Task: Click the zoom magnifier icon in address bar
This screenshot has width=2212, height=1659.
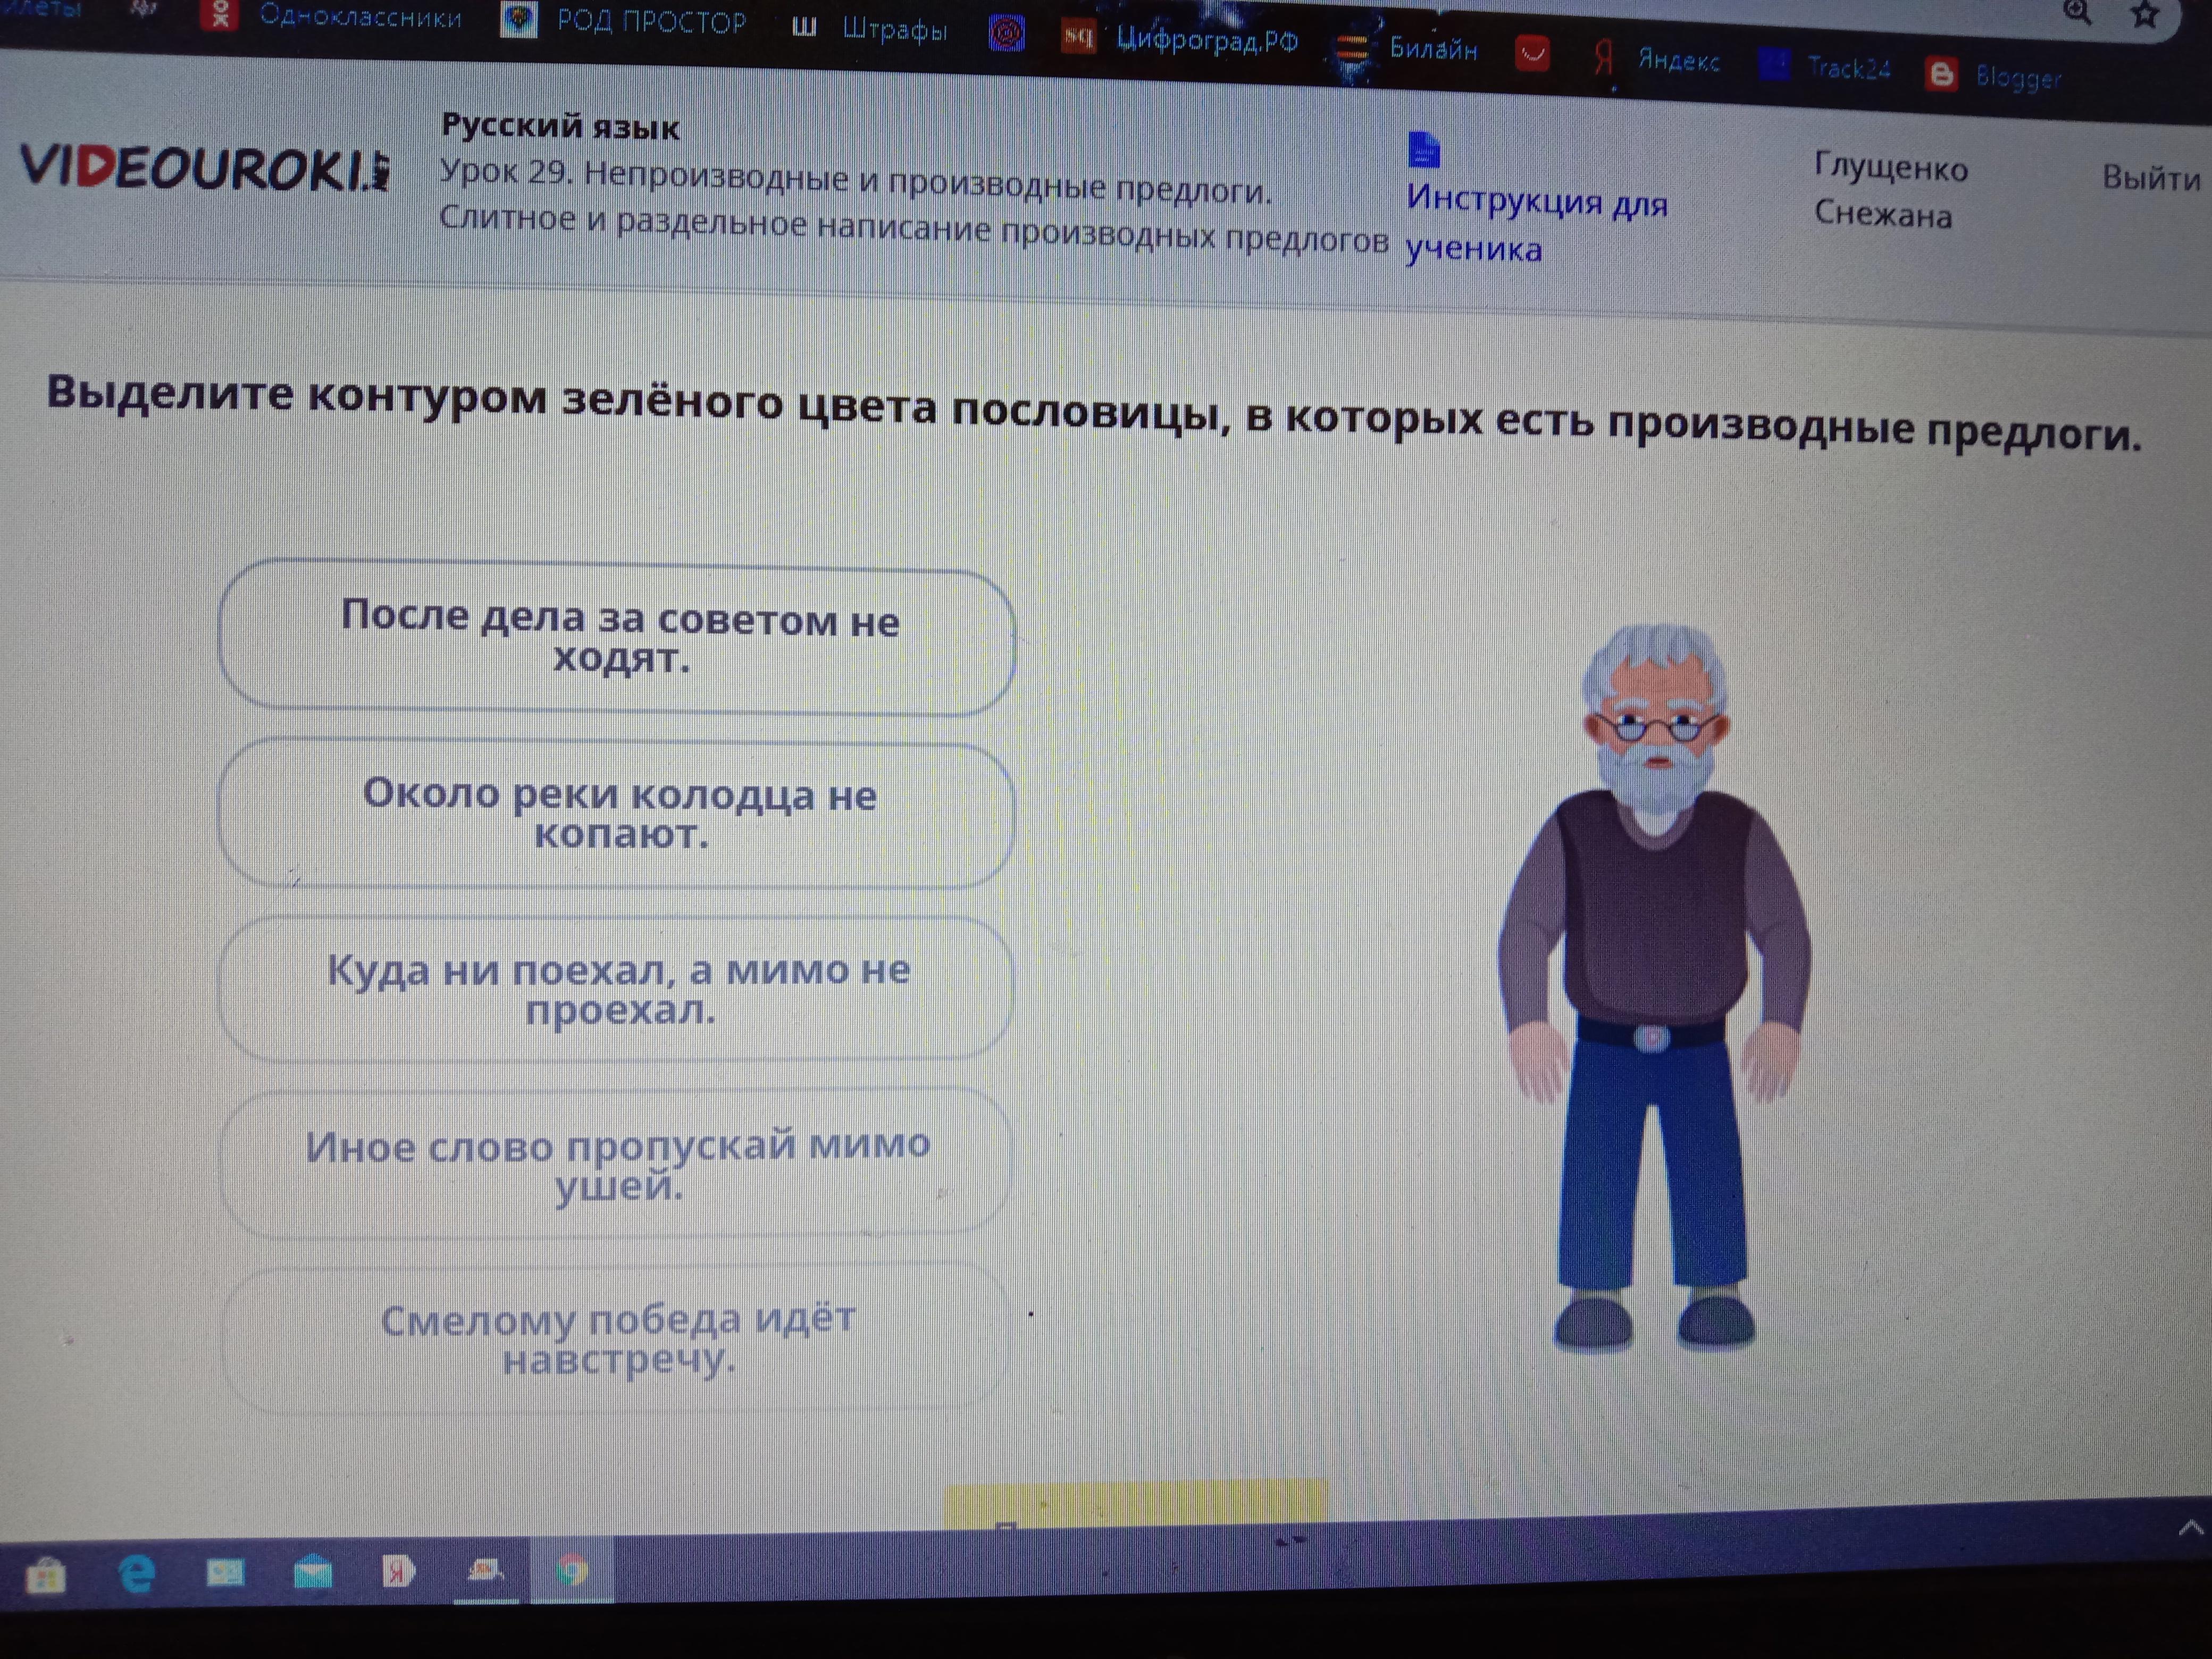Action: point(2077,12)
